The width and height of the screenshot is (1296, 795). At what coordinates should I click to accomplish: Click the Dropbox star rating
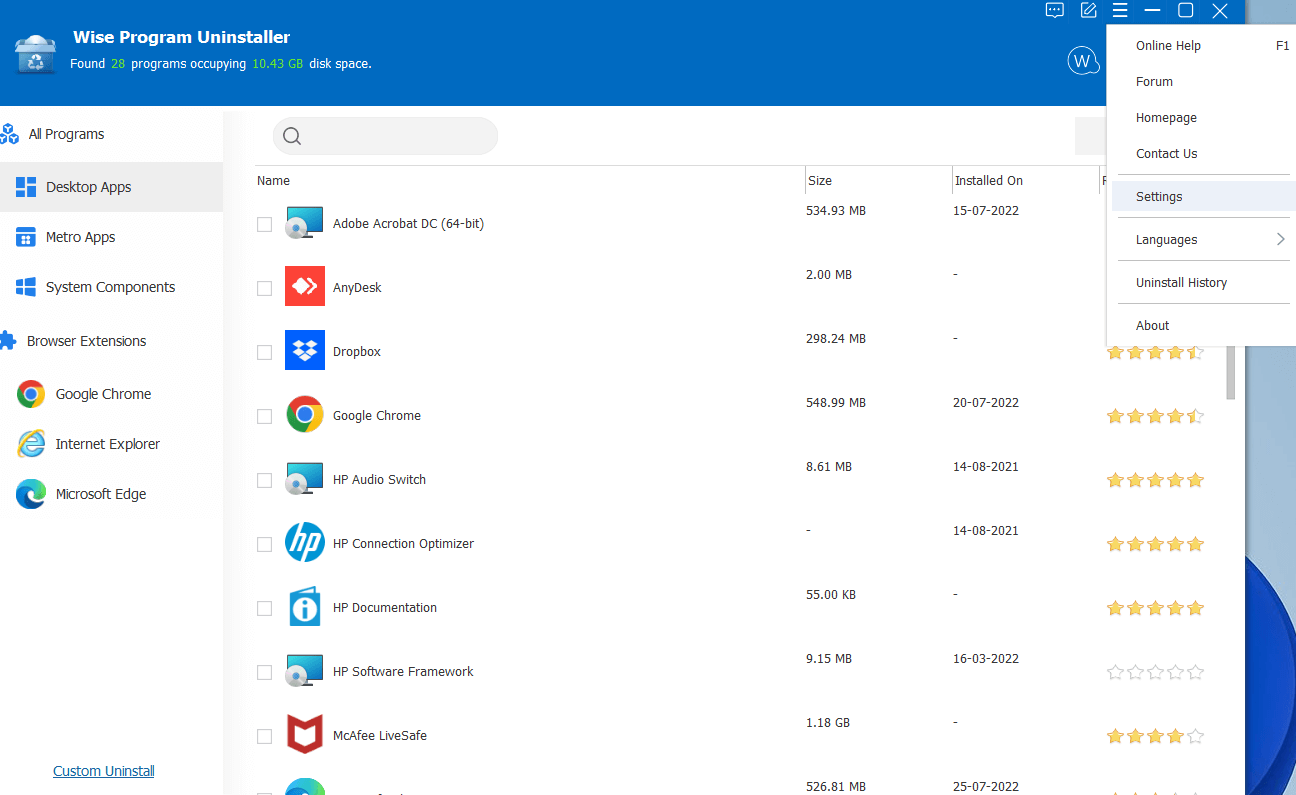1155,352
